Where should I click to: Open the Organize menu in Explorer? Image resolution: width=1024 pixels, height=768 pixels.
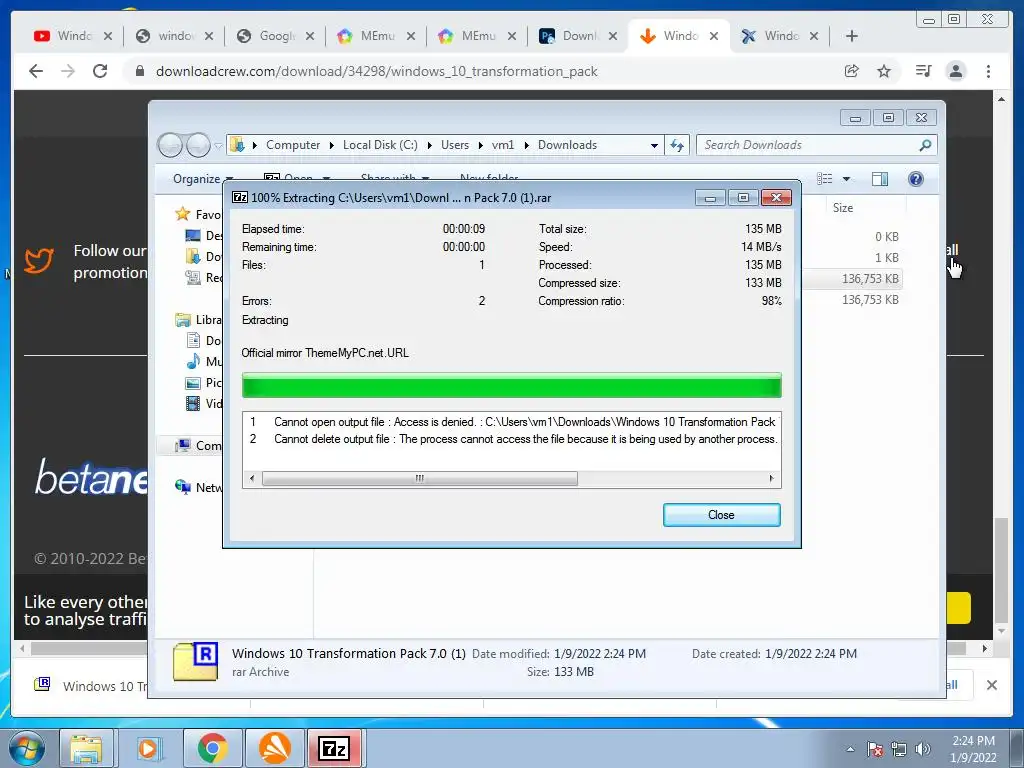(202, 178)
